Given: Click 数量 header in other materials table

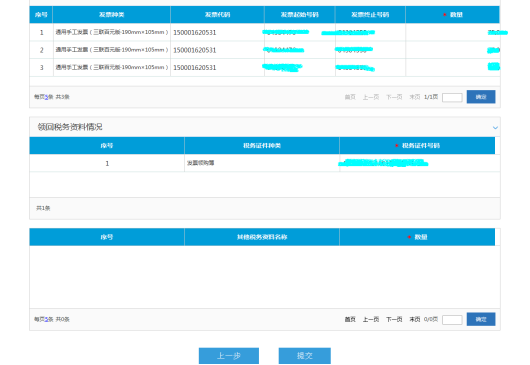Looking at the screenshot, I should pos(417,237).
